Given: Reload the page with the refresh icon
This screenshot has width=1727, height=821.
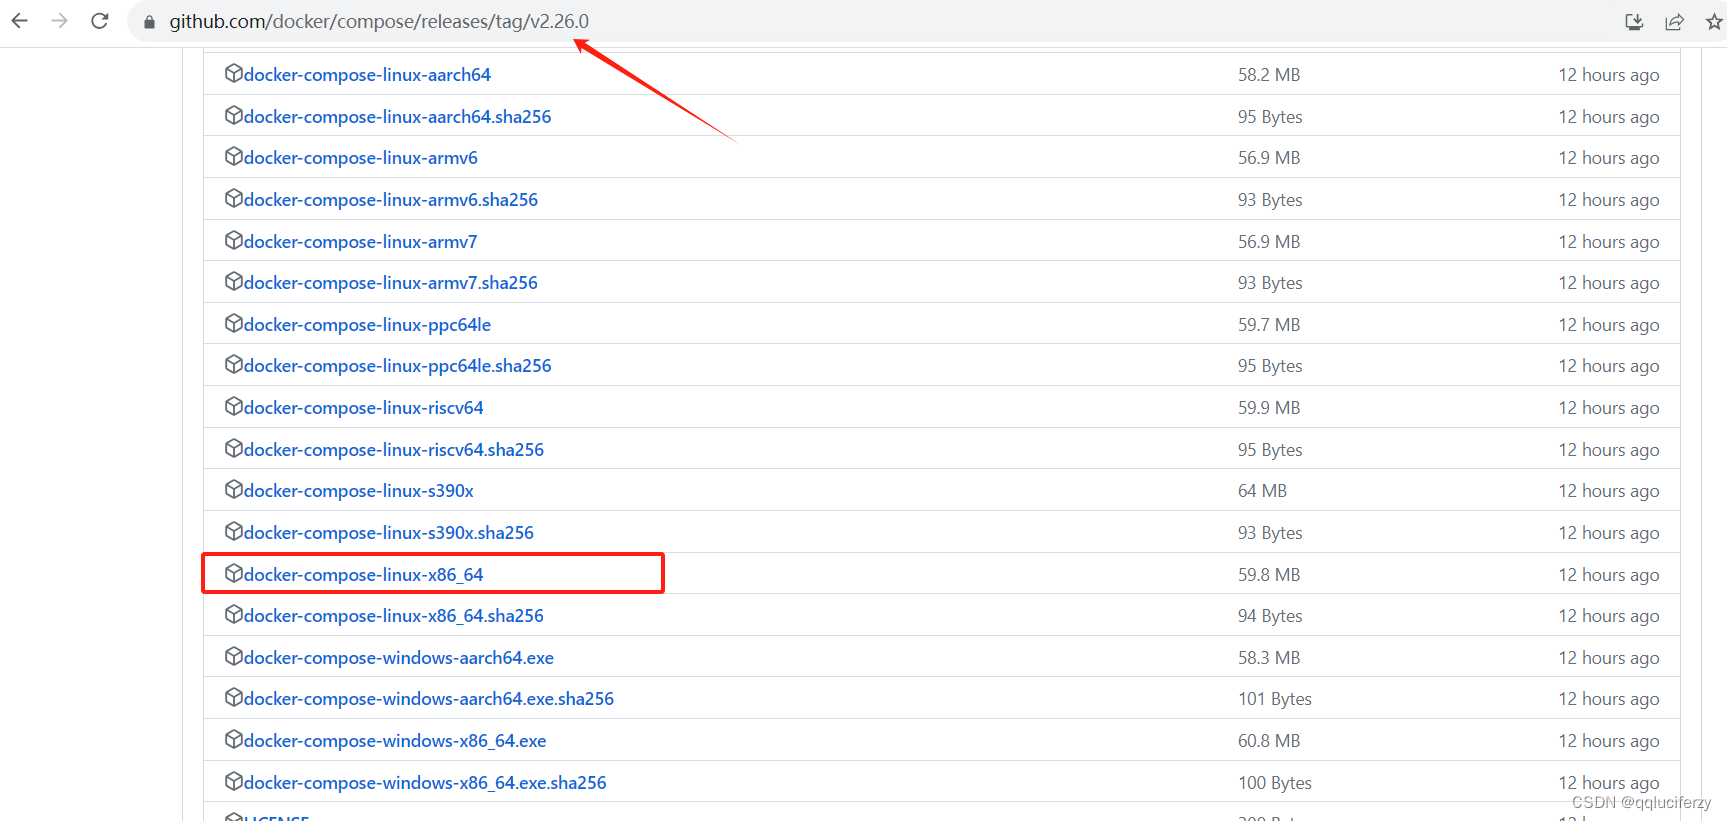Looking at the screenshot, I should click(100, 21).
